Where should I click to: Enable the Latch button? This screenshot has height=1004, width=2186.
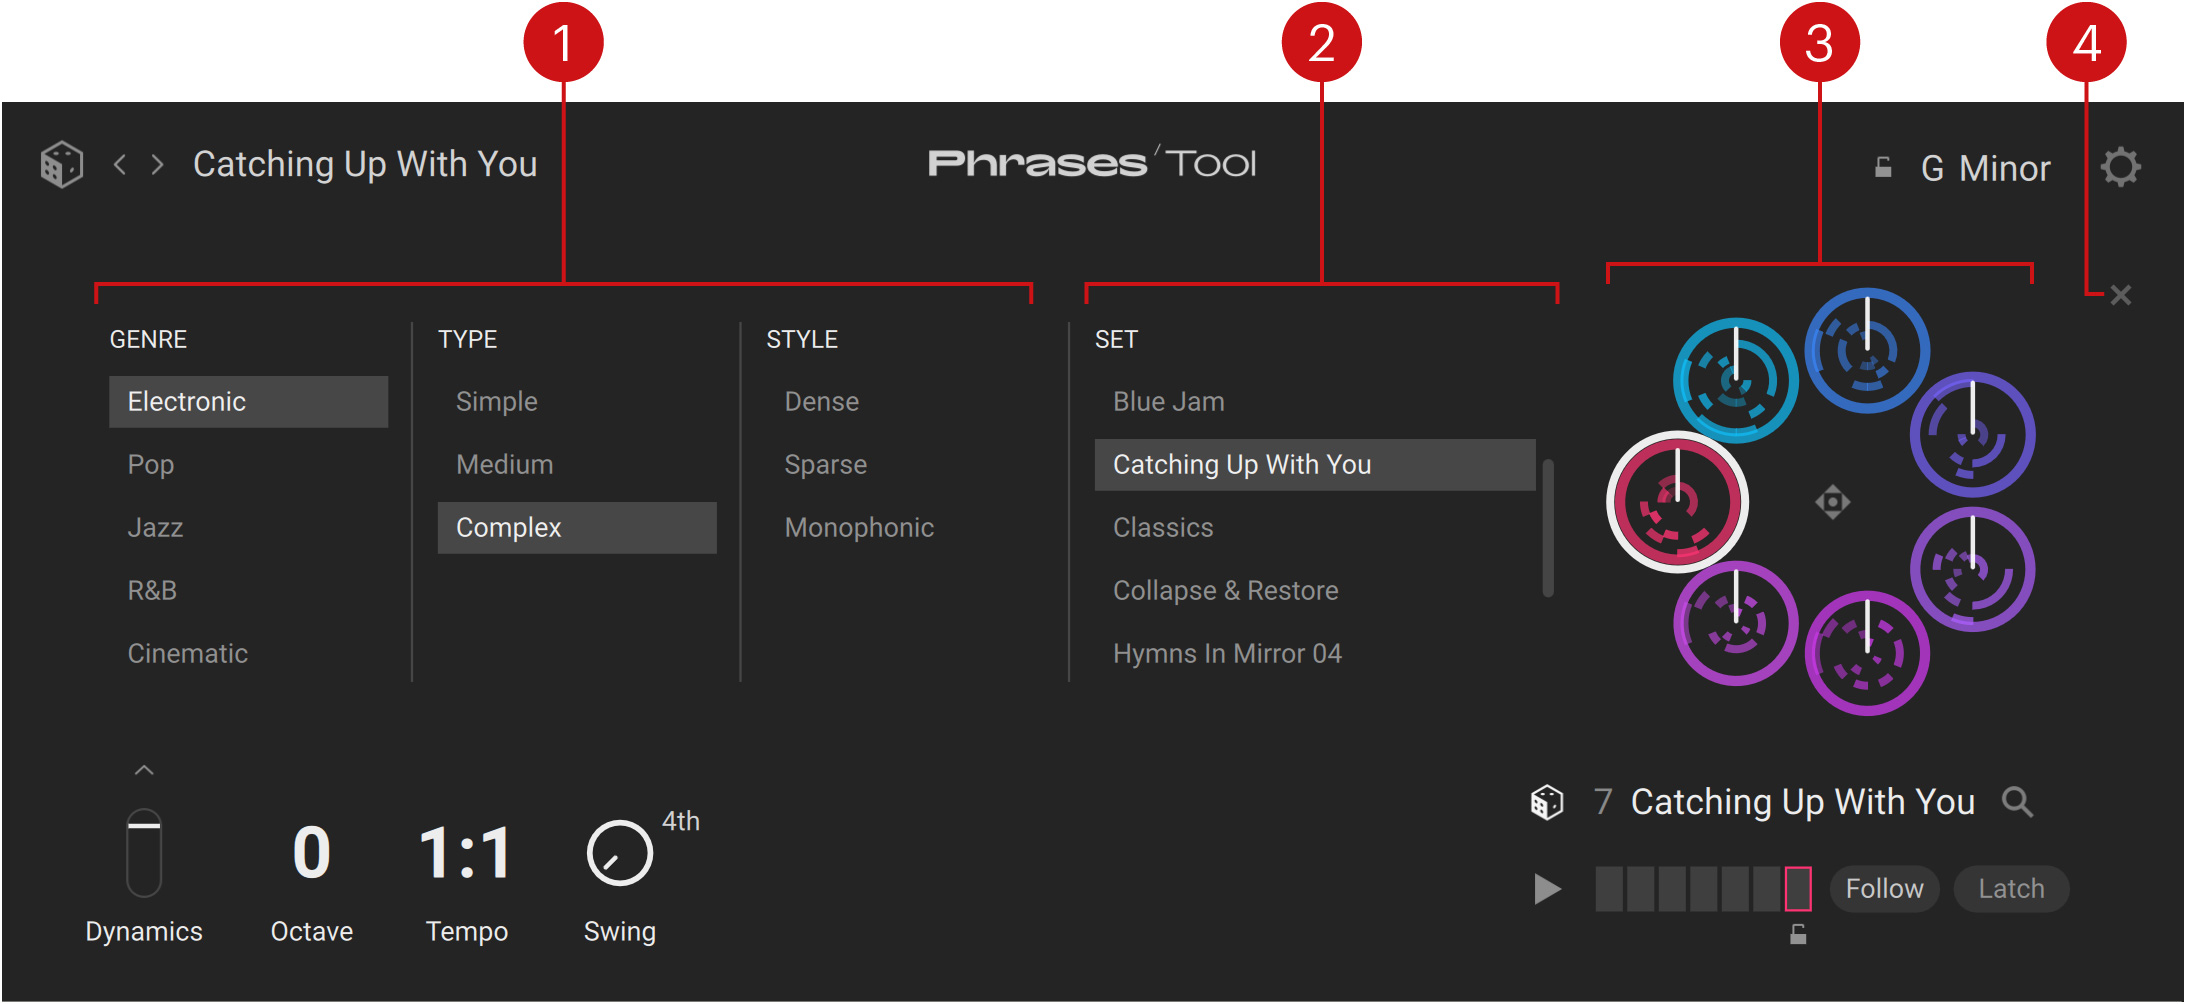coord(2011,889)
